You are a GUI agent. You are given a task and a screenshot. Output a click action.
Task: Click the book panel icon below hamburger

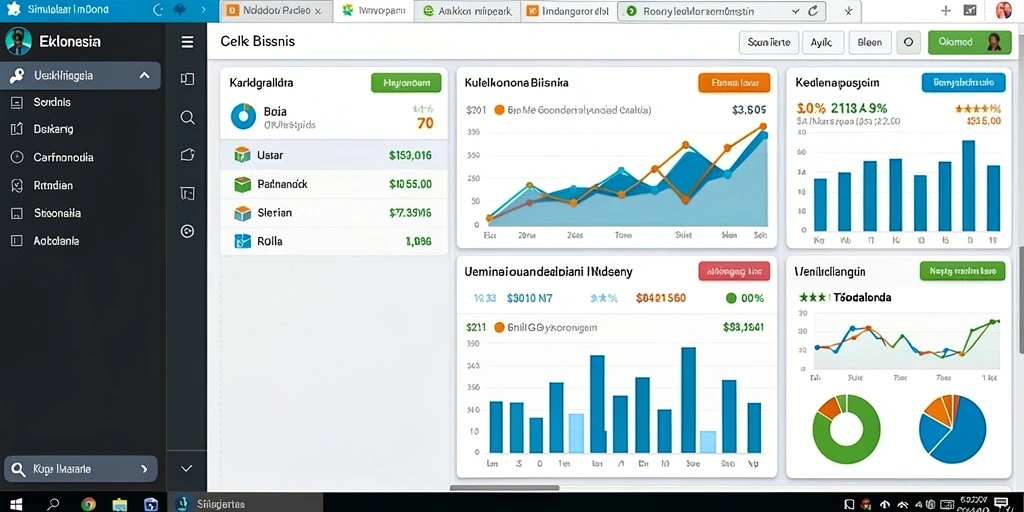[187, 79]
